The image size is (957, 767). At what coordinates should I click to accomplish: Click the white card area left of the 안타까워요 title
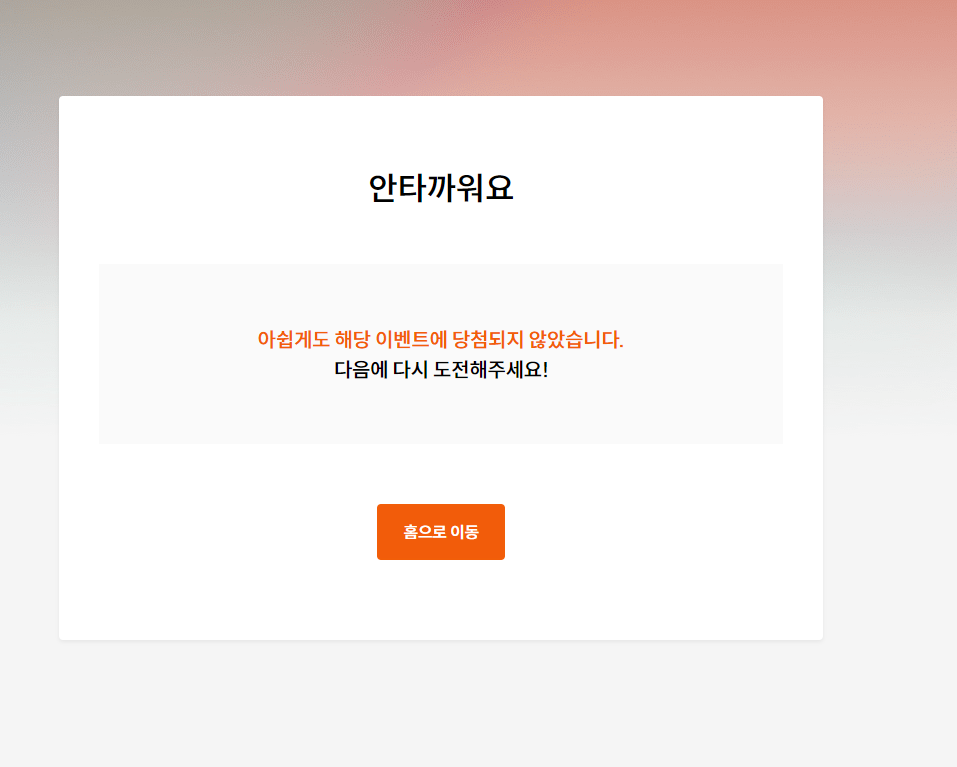coord(214,188)
